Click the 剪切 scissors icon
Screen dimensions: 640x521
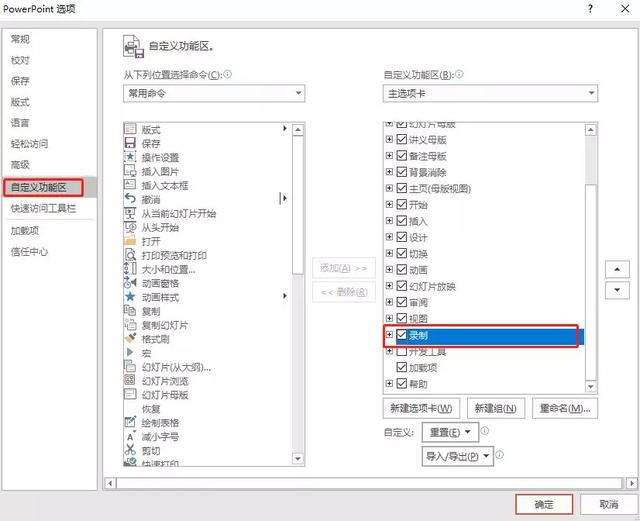[x=130, y=450]
